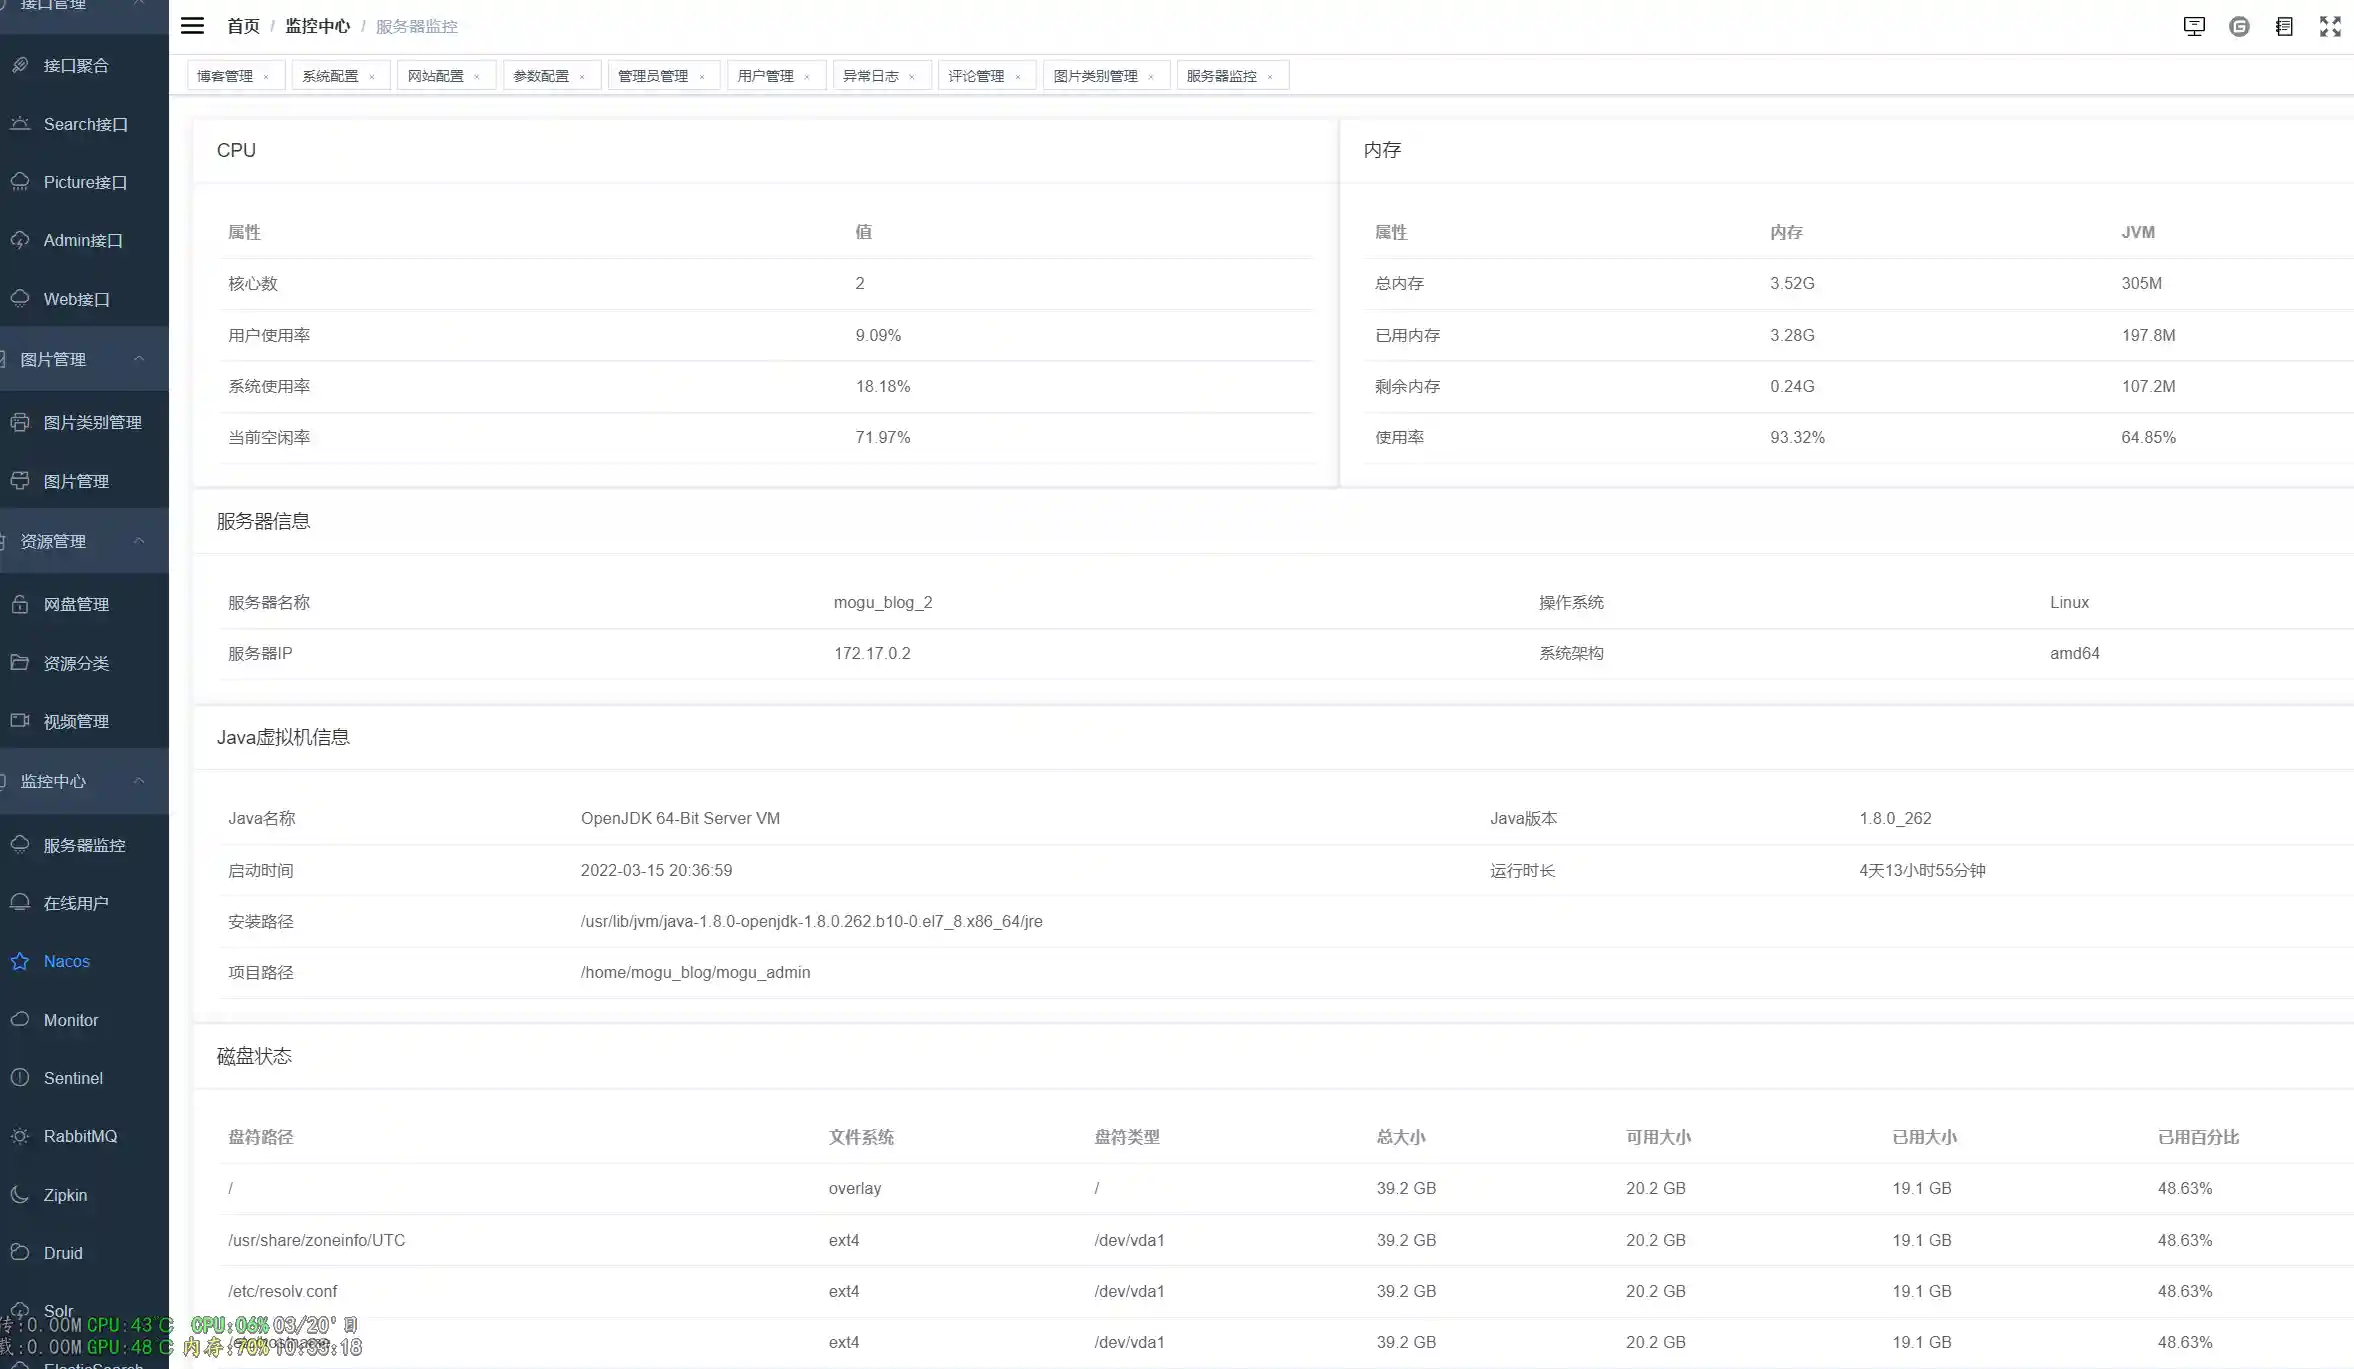Open the Druid monitor link
This screenshot has height=1369, width=2354.
pos(63,1253)
